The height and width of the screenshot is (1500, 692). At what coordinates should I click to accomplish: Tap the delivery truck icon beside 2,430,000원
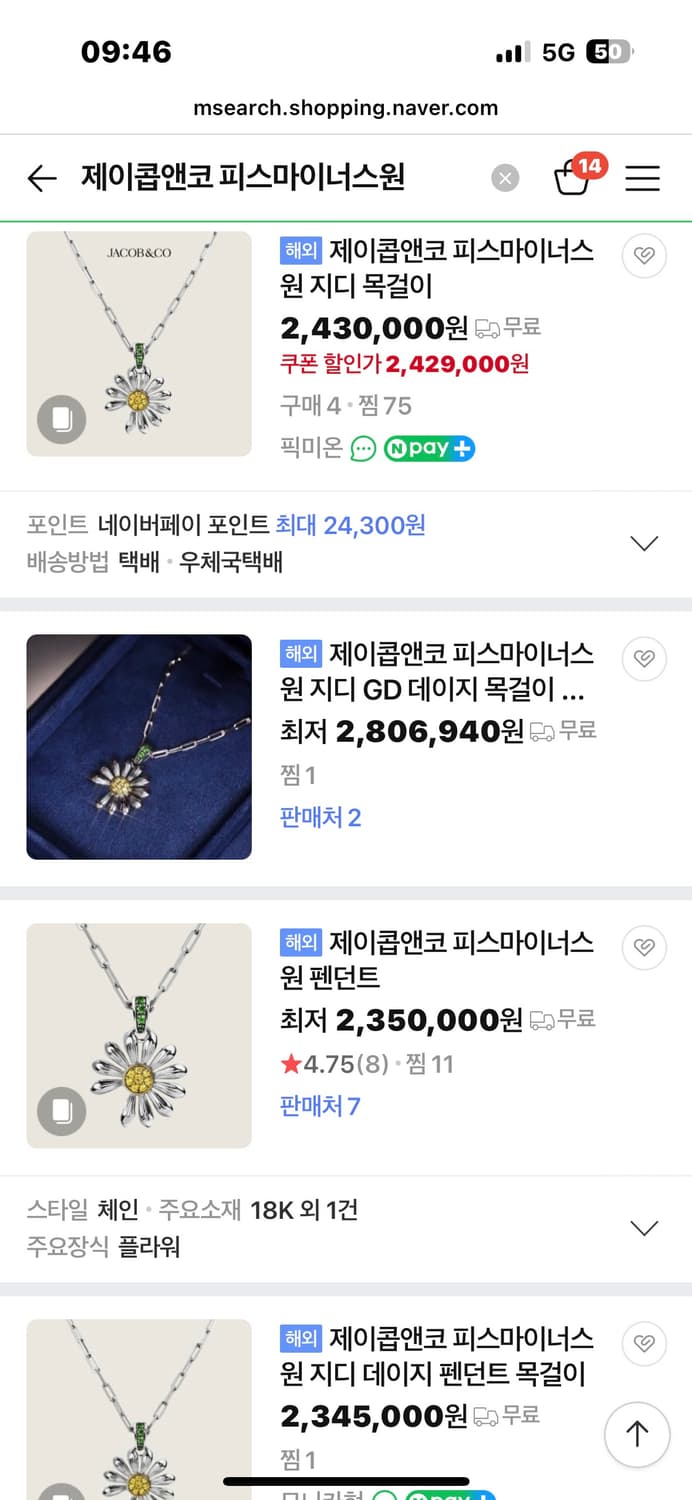click(489, 330)
